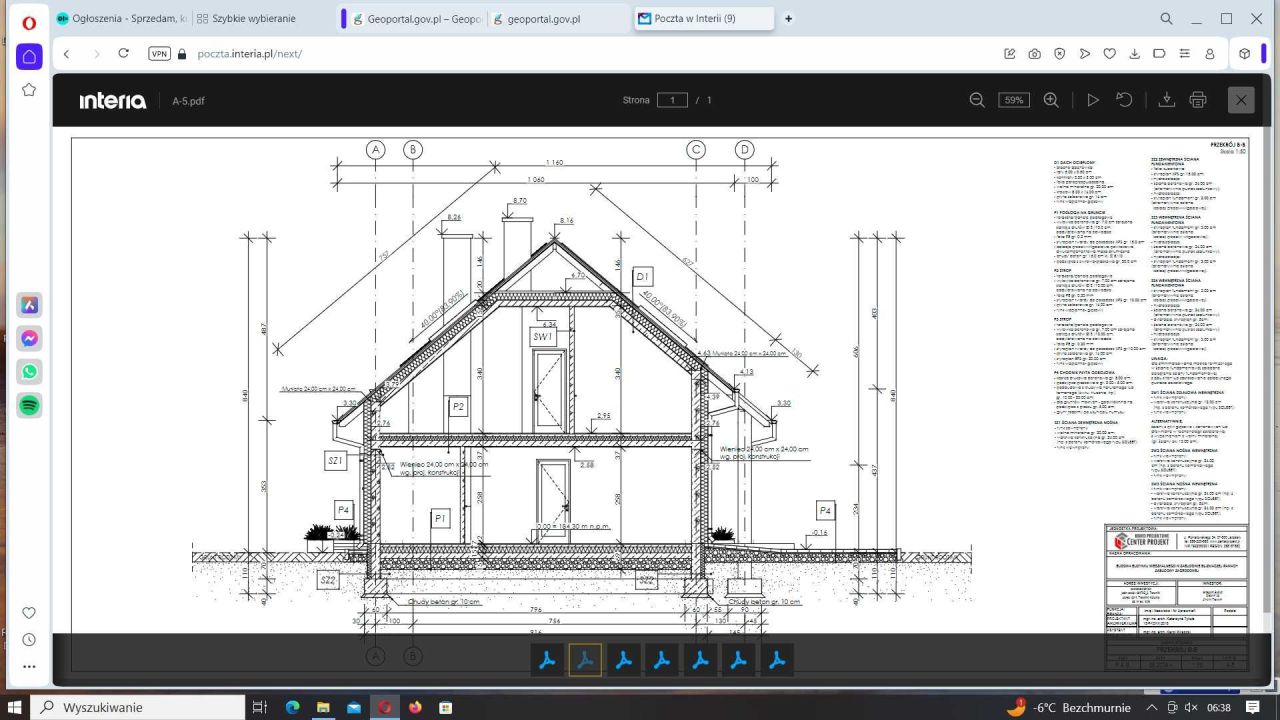The height and width of the screenshot is (720, 1280).
Task: Select the last PDF attachment thumbnail
Action: tap(777, 660)
